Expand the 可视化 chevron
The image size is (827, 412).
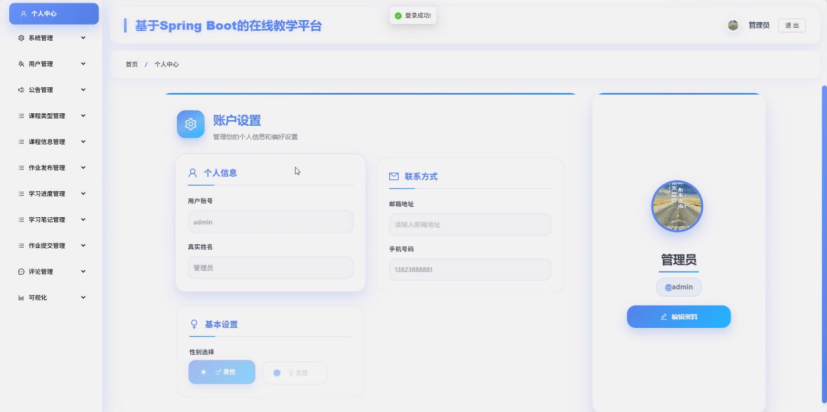click(x=83, y=298)
